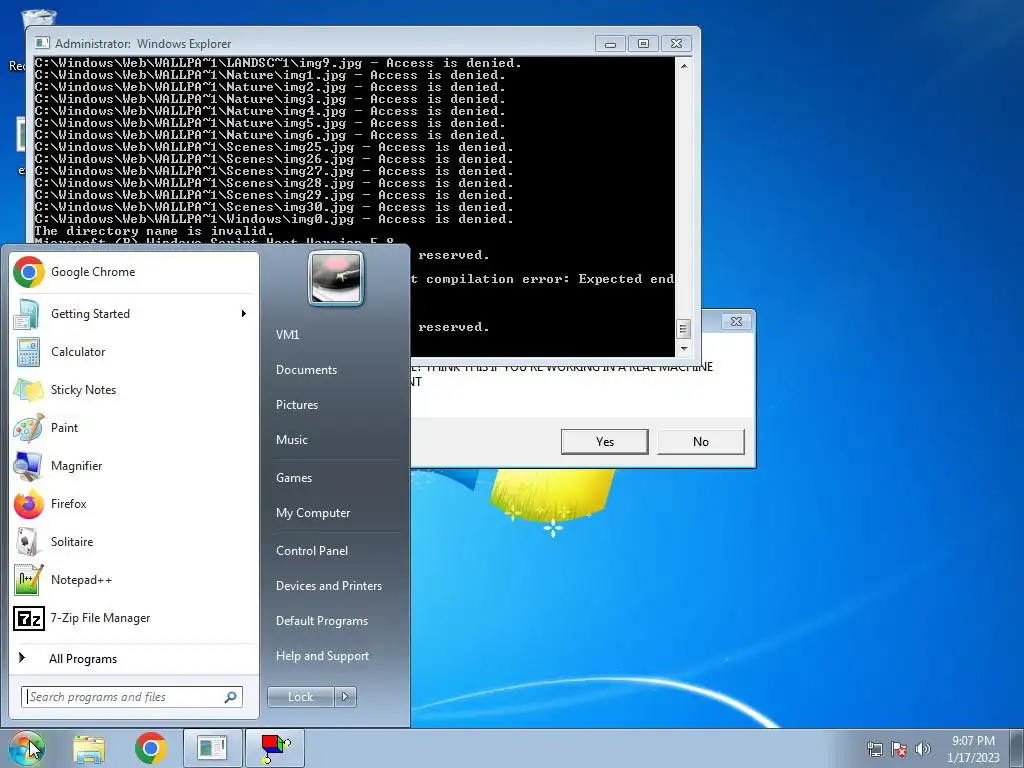Open the network tray icon
This screenshot has height=768, width=1024.
874,749
